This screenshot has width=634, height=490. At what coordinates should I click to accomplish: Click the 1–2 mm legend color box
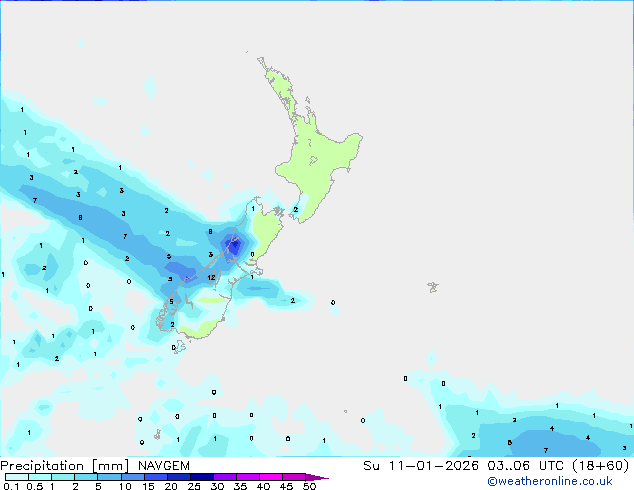pyautogui.click(x=63, y=477)
